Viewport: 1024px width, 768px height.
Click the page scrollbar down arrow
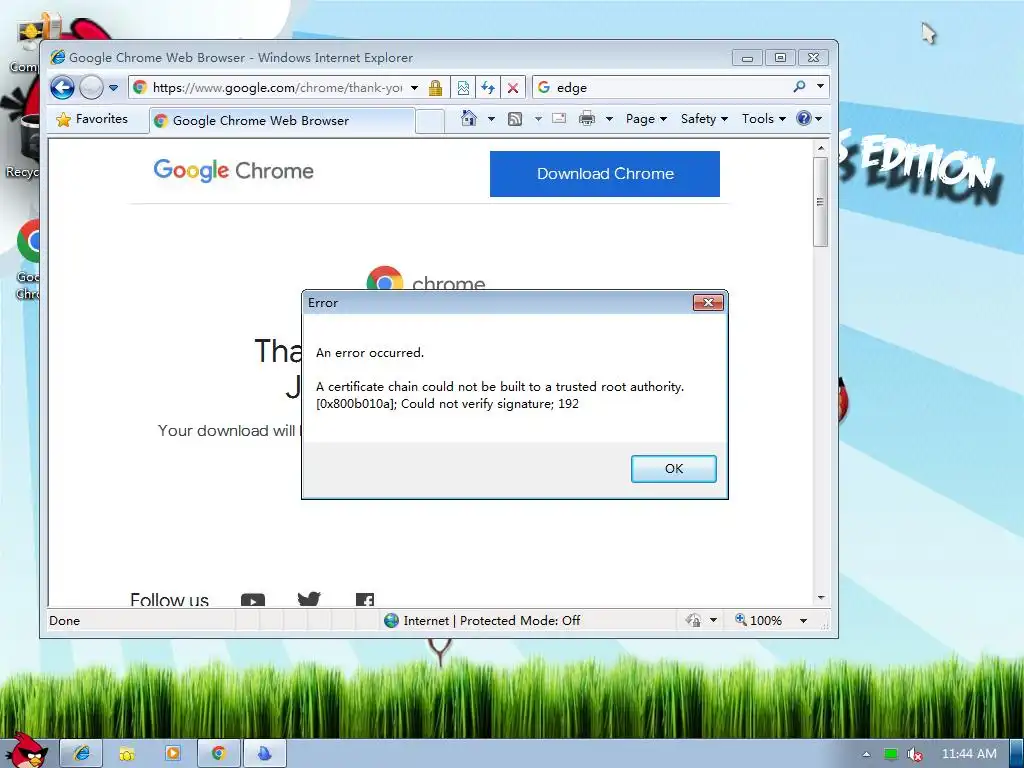click(x=821, y=598)
